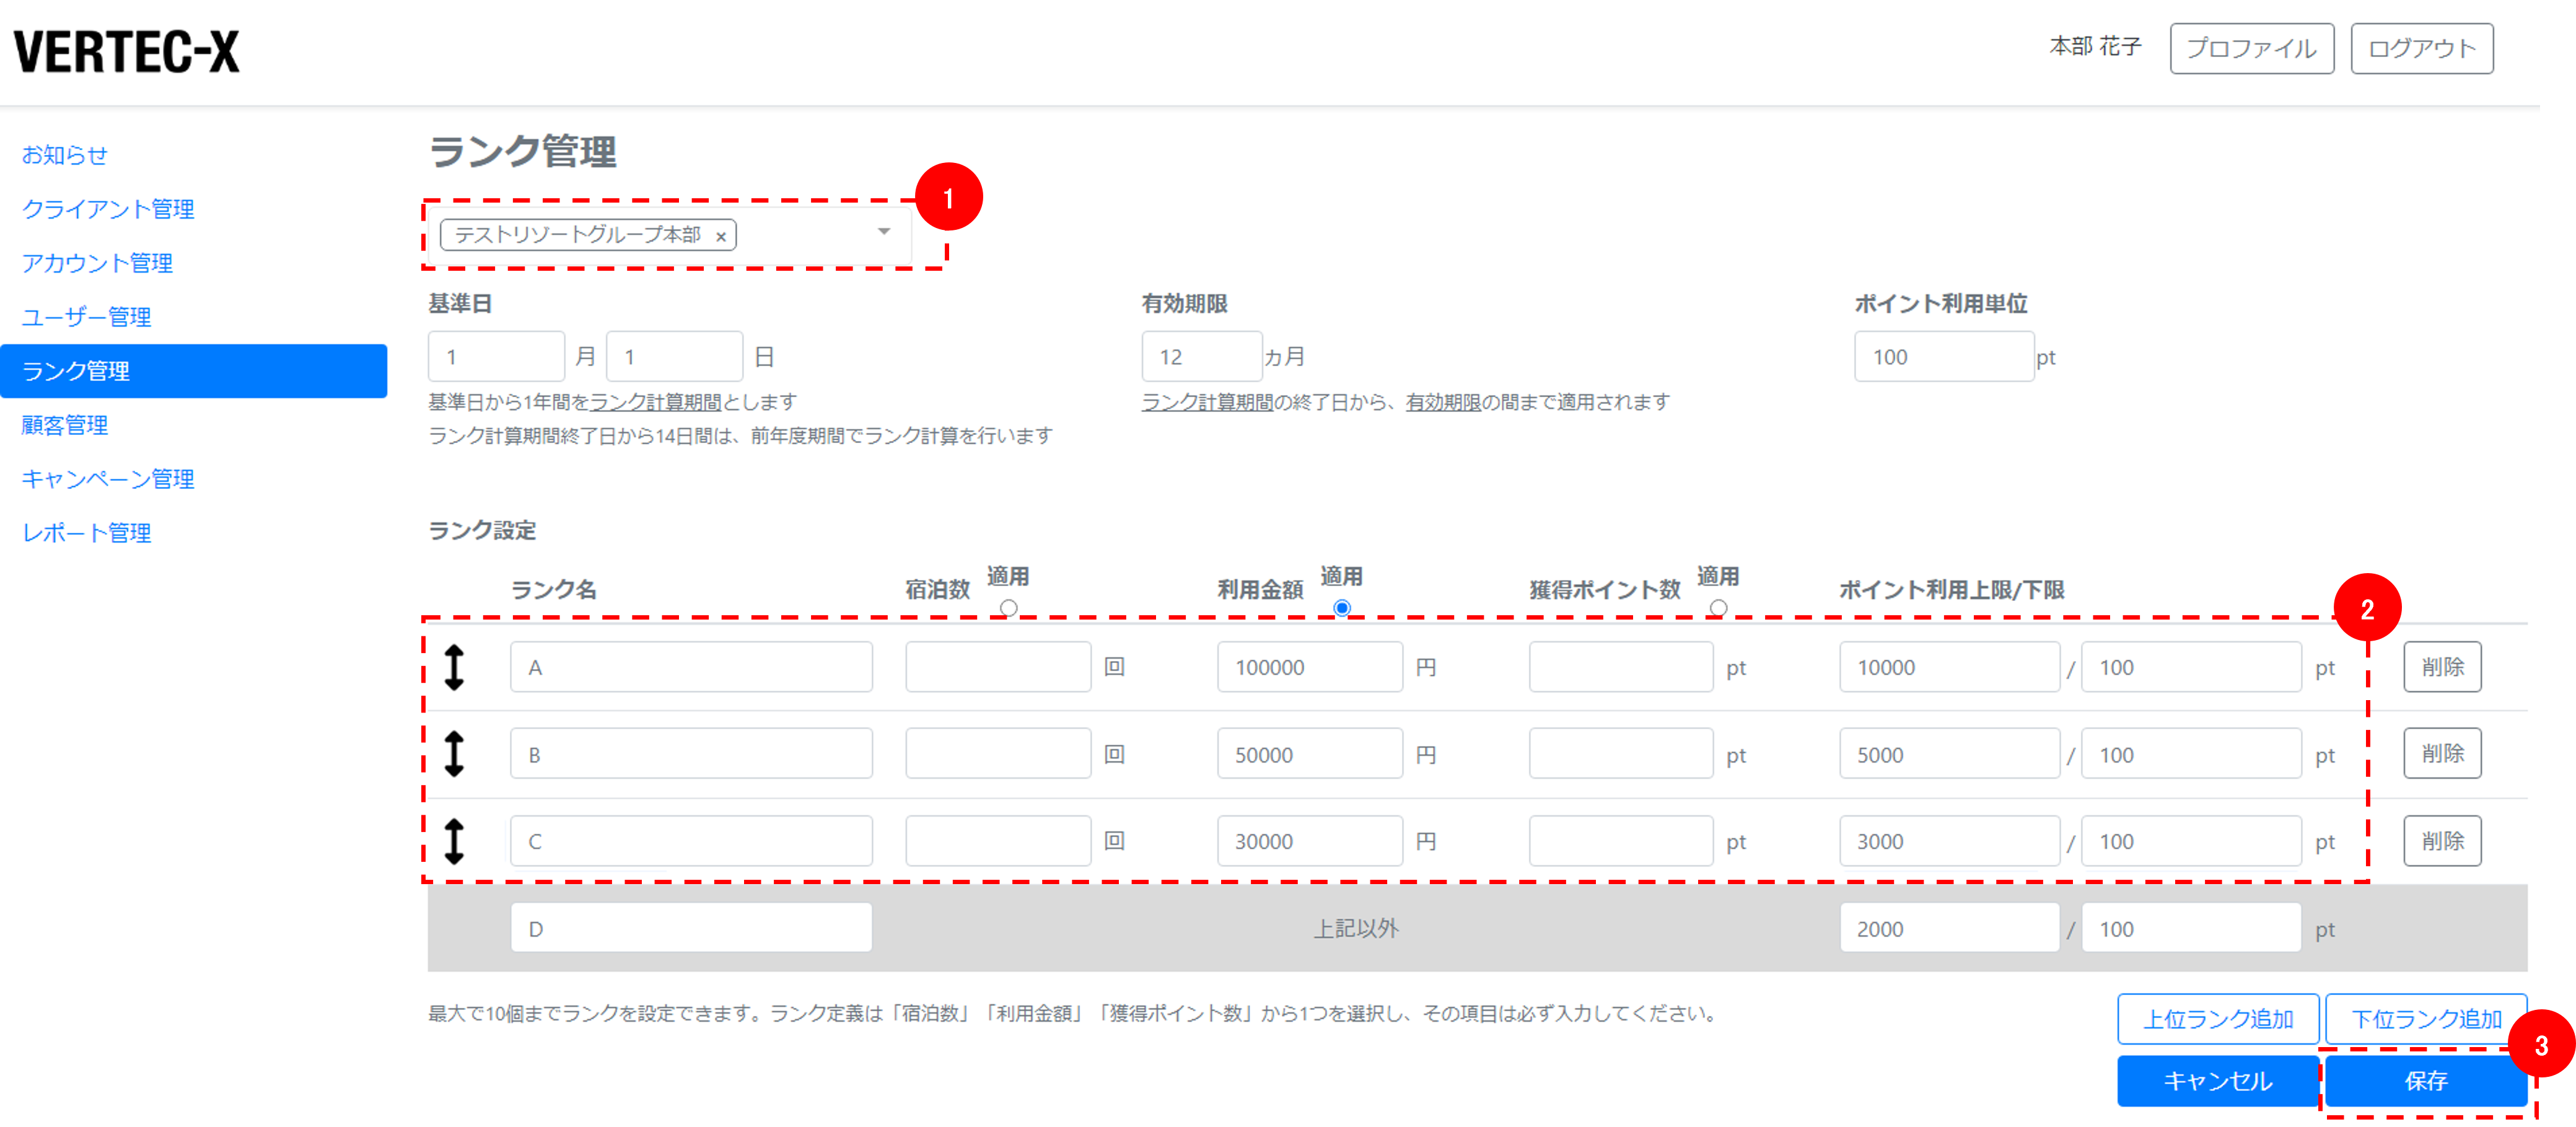
Task: Click the point upper limit field showing 3000
Action: tap(1950, 841)
